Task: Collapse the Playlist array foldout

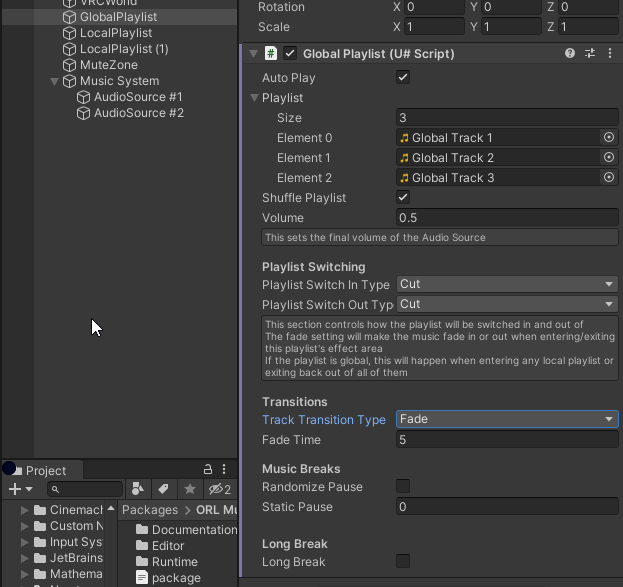Action: (x=255, y=98)
